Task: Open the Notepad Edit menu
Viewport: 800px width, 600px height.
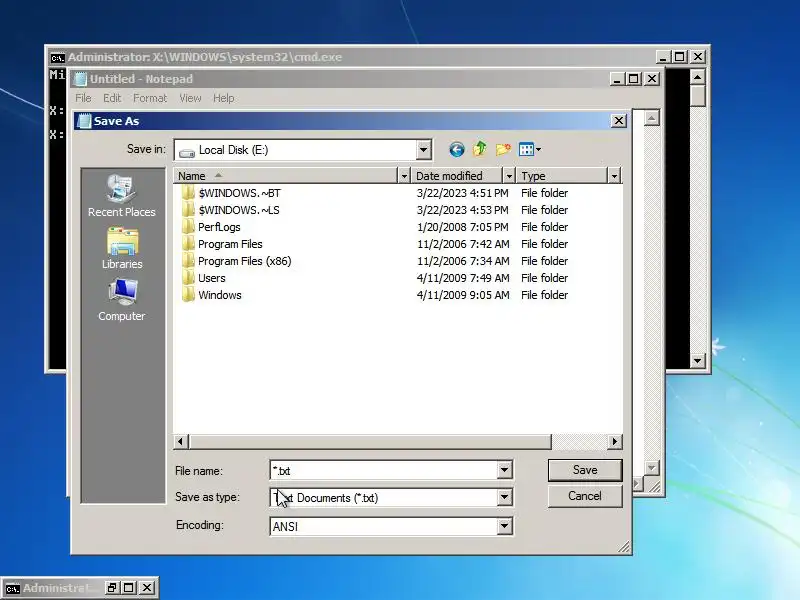Action: [x=112, y=98]
